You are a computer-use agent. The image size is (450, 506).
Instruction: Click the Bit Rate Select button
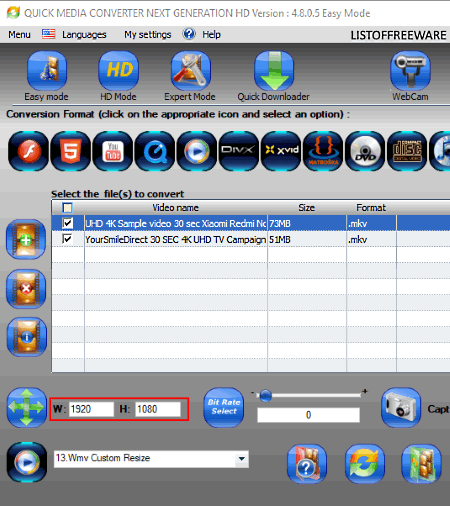224,407
